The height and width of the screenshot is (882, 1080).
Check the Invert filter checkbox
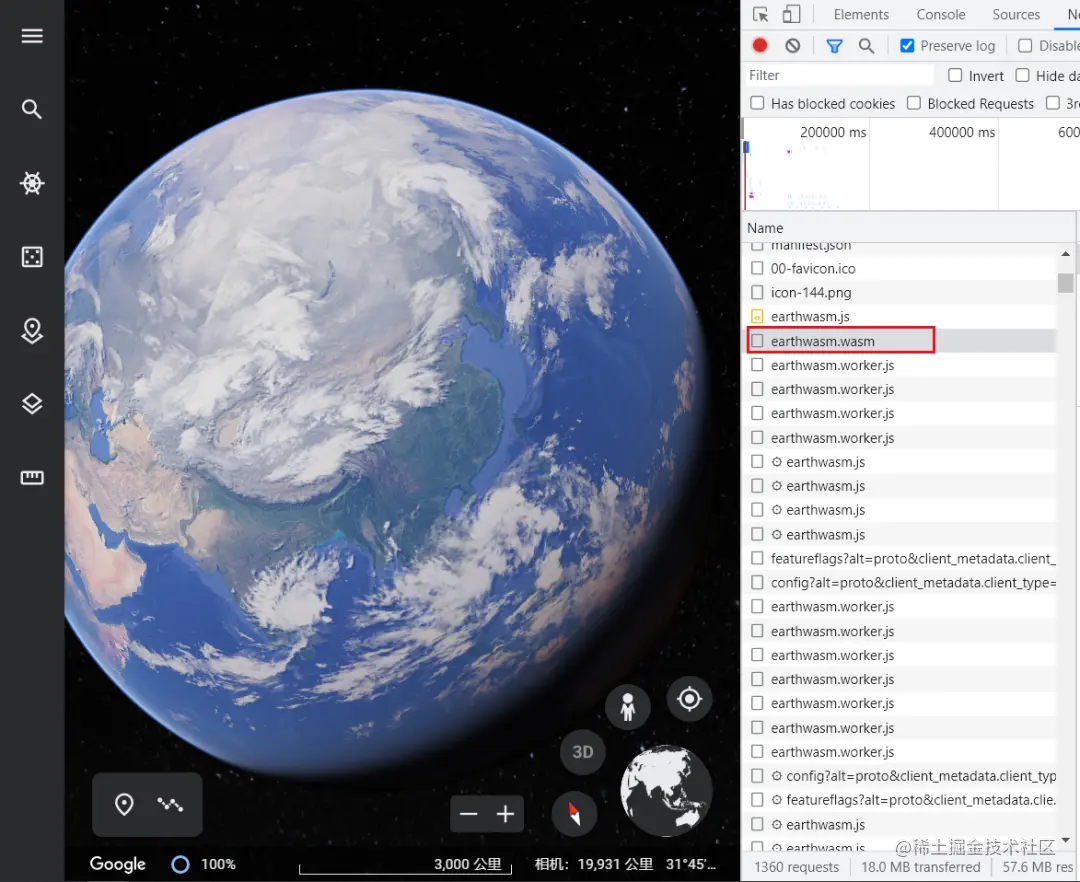[955, 75]
